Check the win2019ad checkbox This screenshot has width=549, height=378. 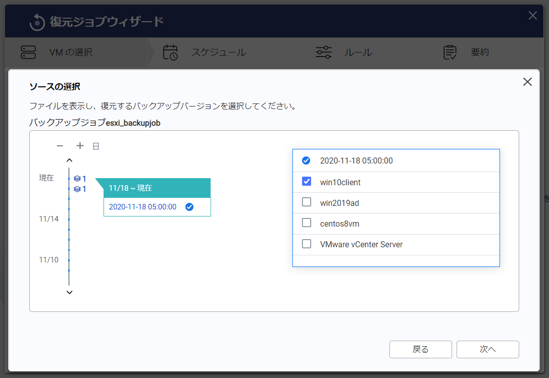(x=306, y=202)
